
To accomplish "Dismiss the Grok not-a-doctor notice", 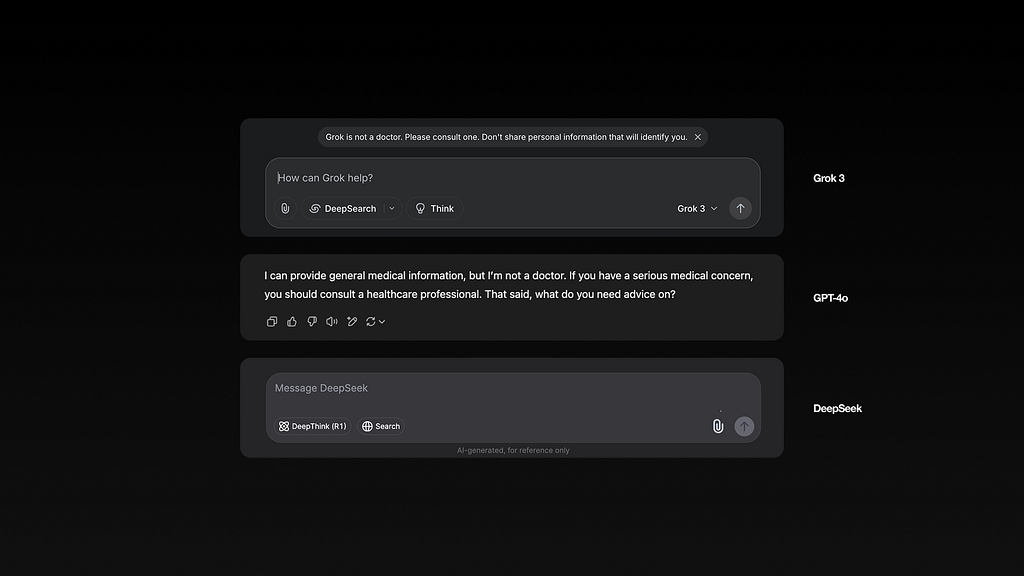I will pos(697,137).
